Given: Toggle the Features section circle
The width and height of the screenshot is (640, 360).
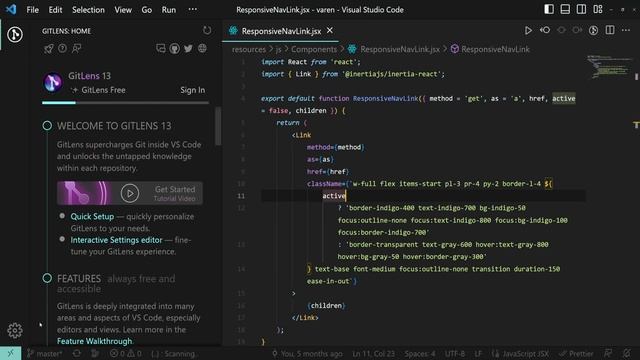Looking at the screenshot, I should [x=47, y=278].
